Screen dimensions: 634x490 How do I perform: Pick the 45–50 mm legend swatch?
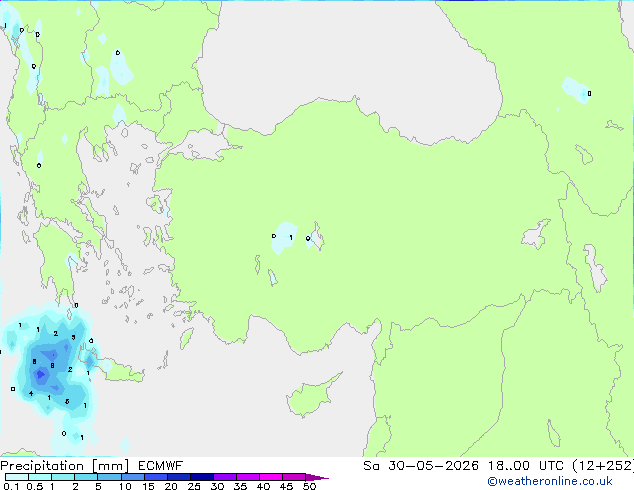(x=294, y=477)
